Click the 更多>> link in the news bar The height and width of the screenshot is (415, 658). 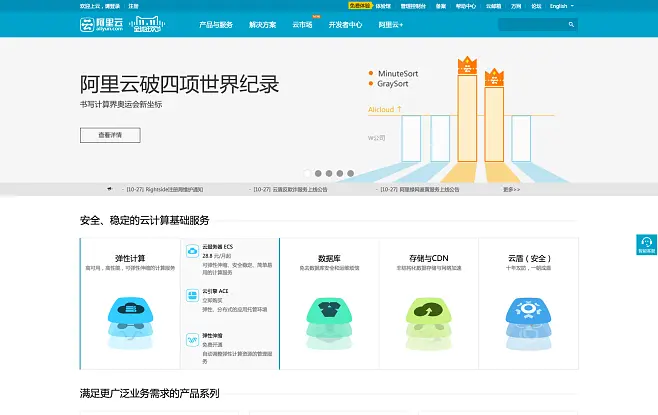point(512,190)
